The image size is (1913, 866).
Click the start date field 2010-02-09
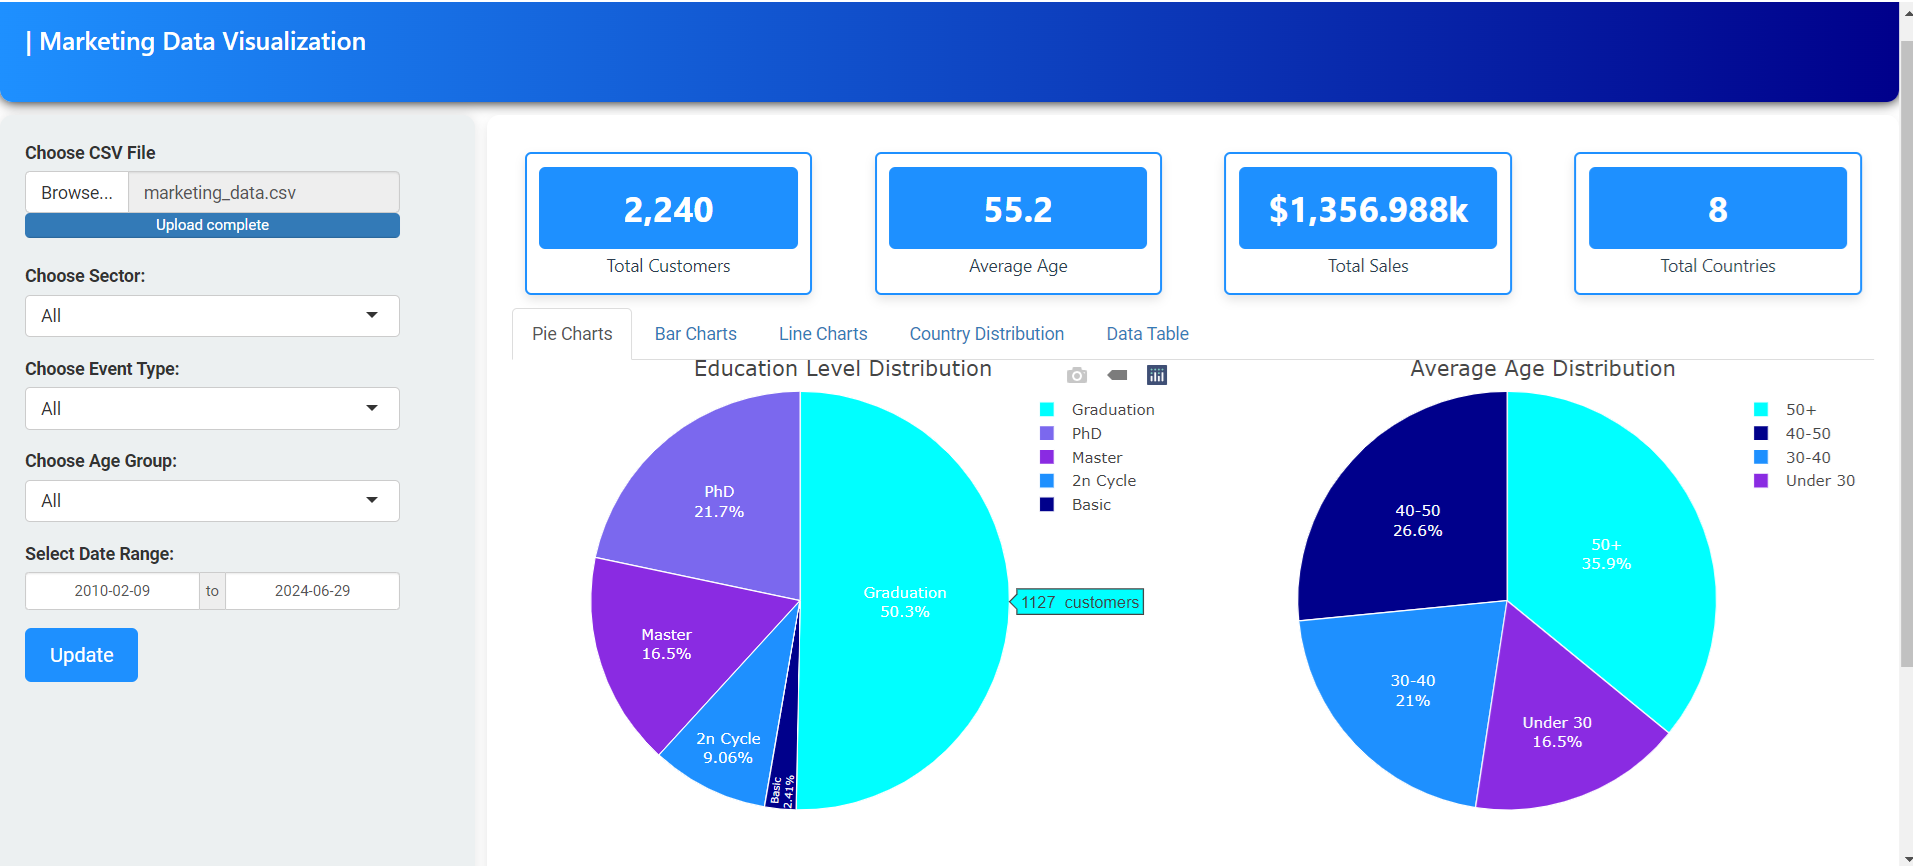pos(112,591)
